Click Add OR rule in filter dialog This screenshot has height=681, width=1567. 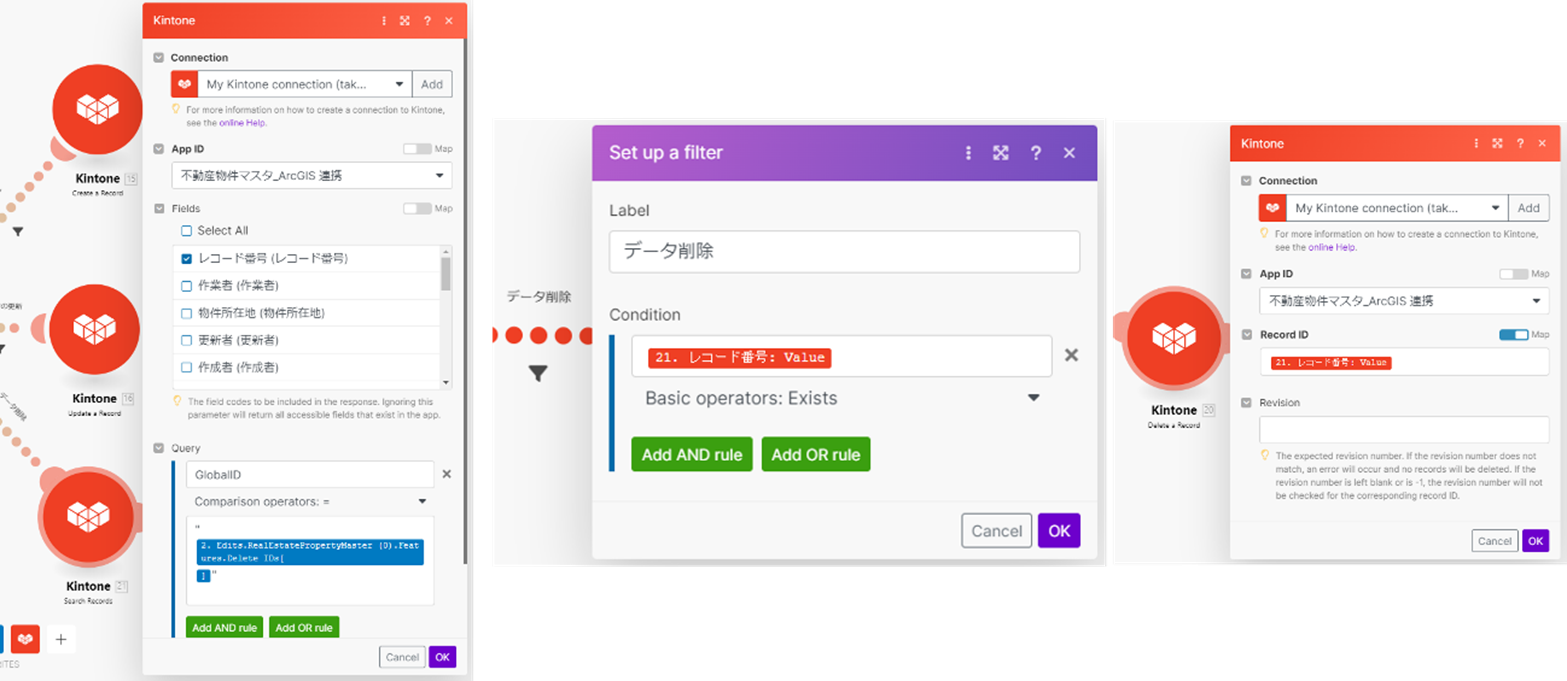pos(816,454)
